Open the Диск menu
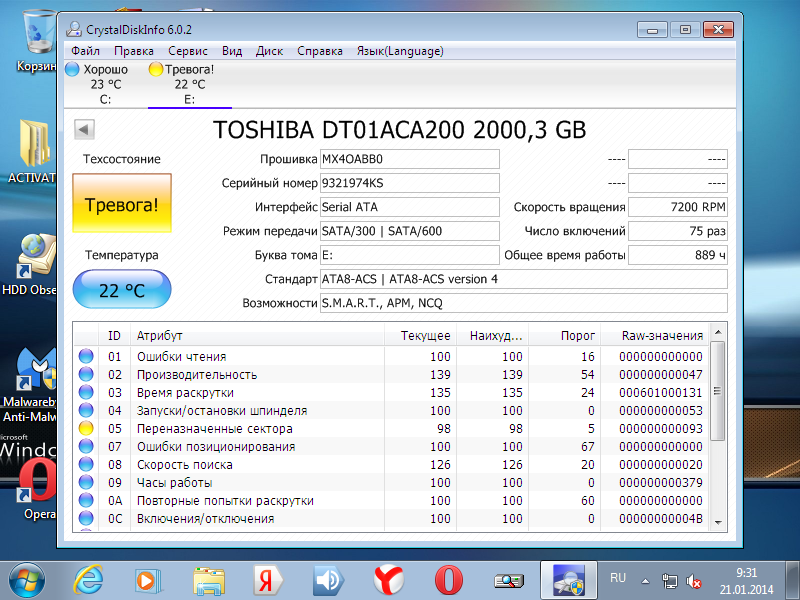Image resolution: width=800 pixels, height=600 pixels. tap(269, 51)
